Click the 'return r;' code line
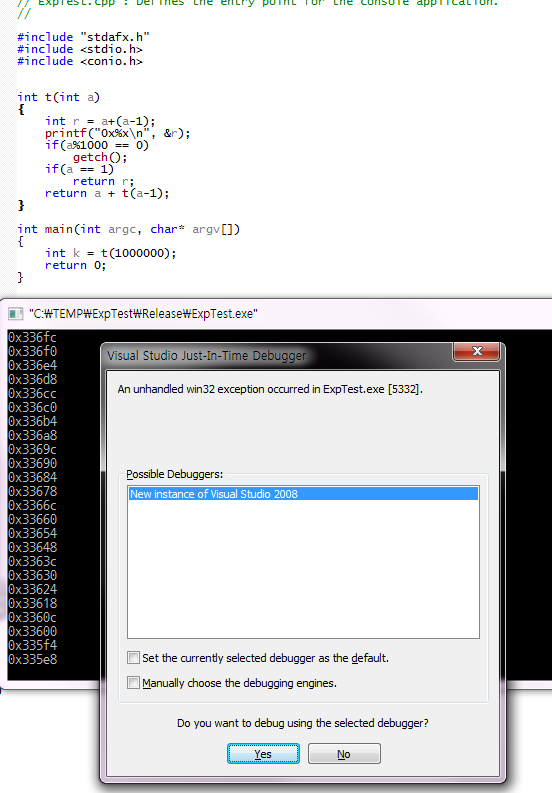552x793 pixels. pos(104,181)
